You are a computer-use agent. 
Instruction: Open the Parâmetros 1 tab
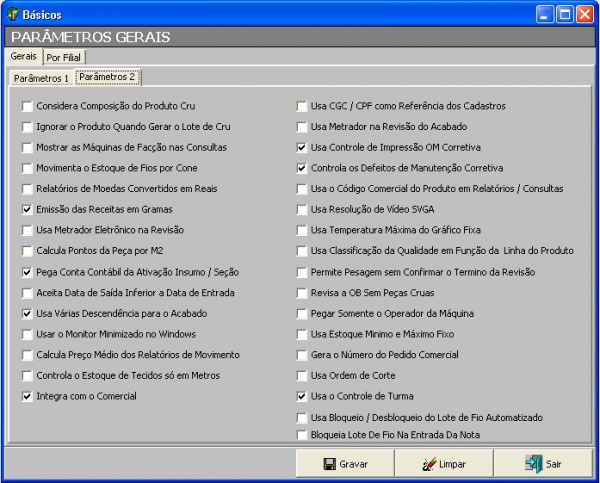(x=41, y=78)
